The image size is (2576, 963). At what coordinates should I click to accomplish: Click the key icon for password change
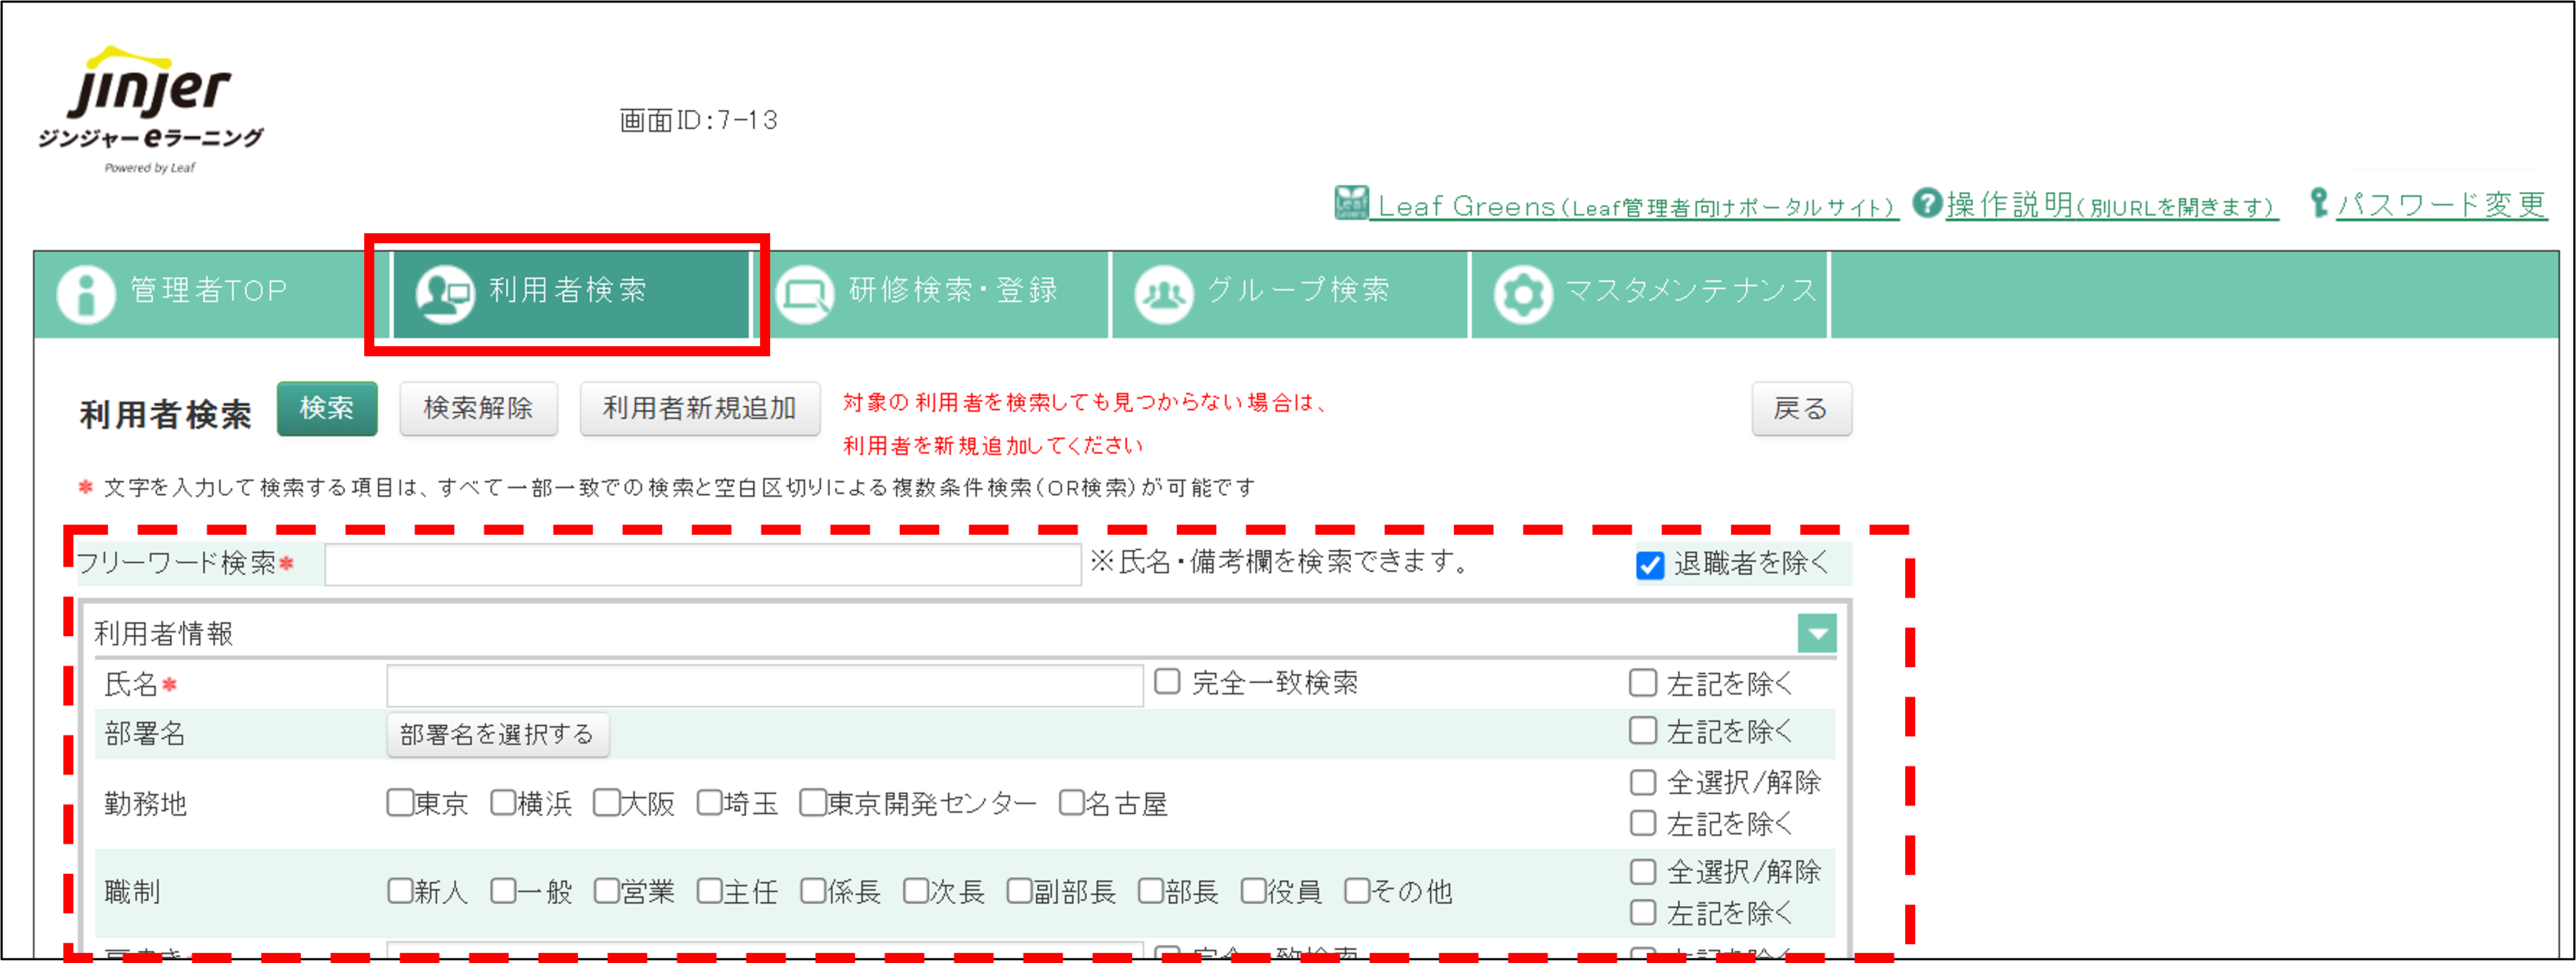2319,203
